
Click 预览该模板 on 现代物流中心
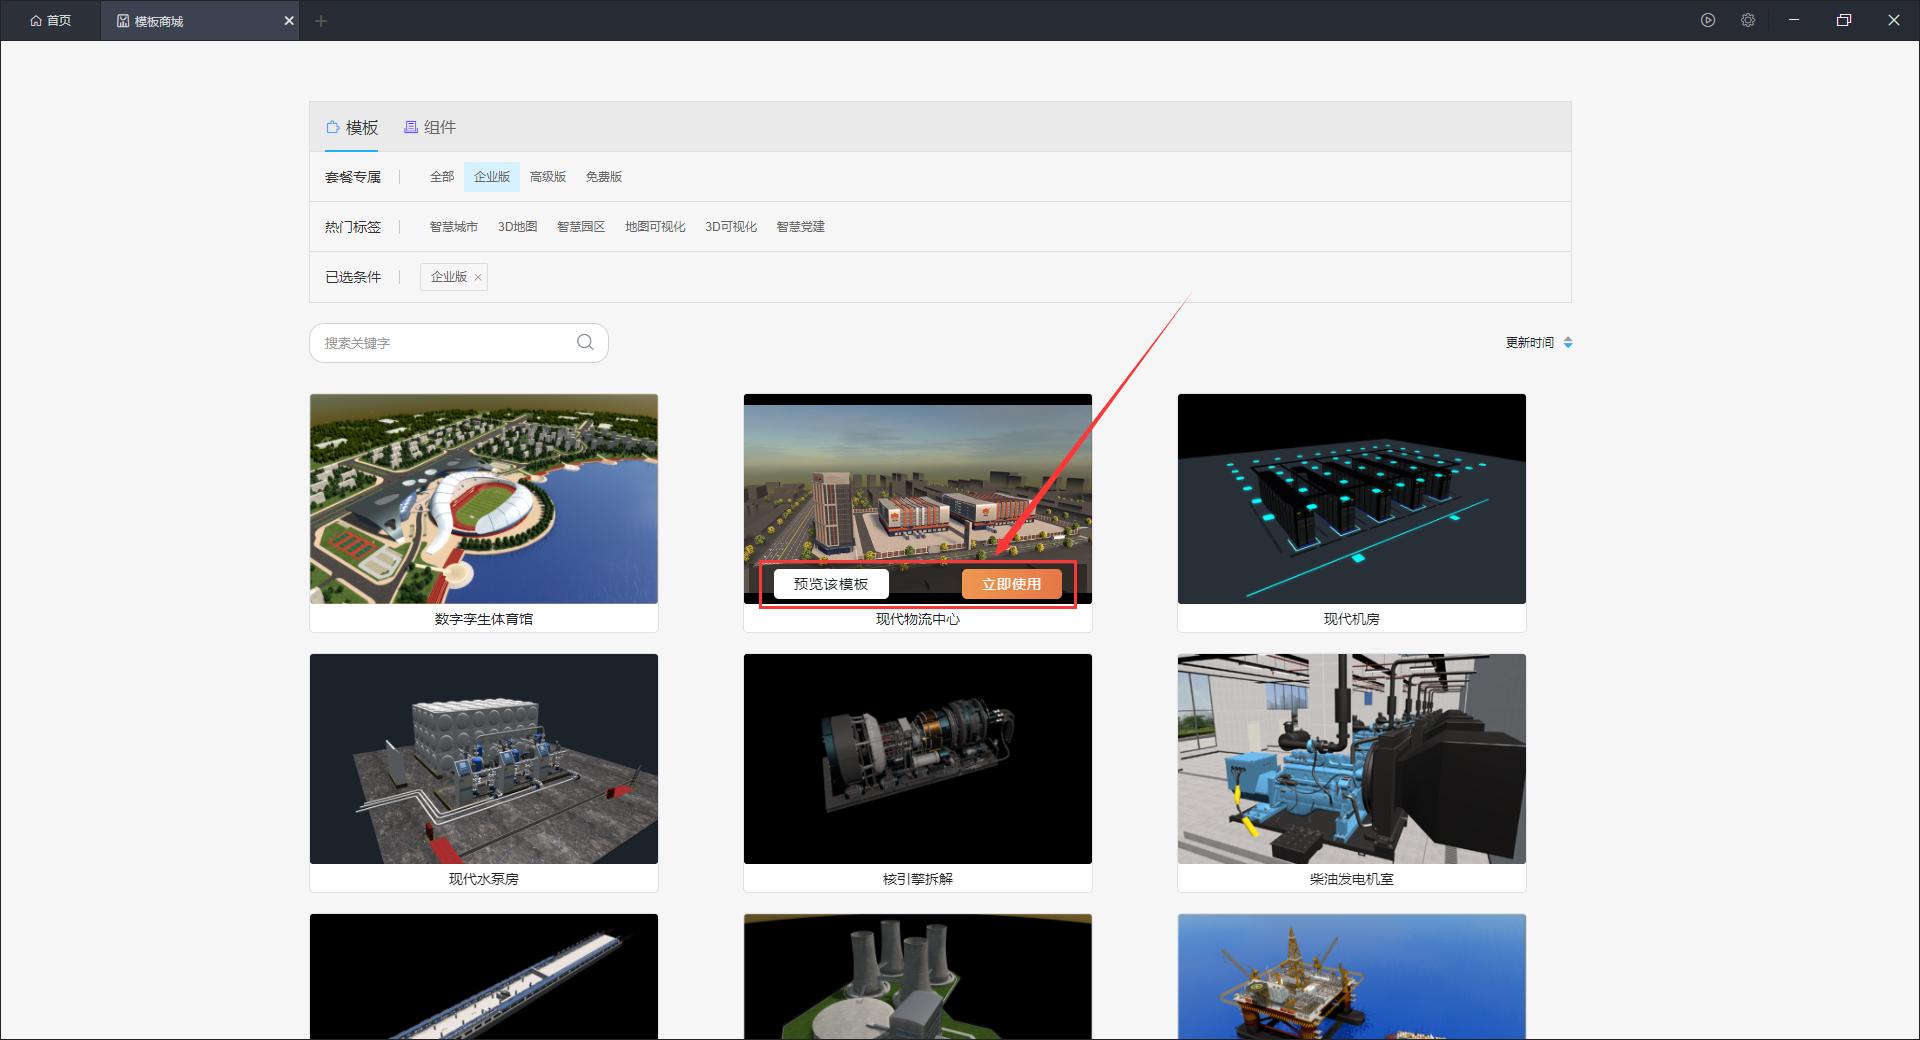pos(831,584)
